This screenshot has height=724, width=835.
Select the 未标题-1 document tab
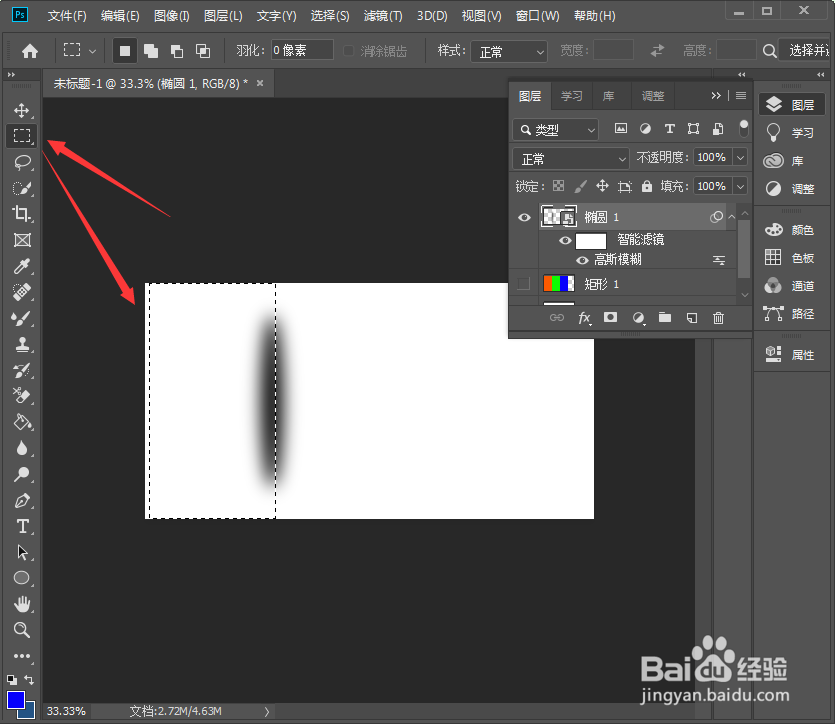point(151,84)
